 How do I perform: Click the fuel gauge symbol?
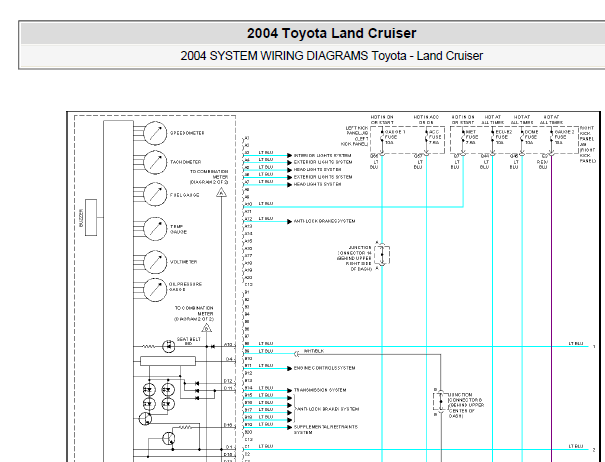(x=155, y=195)
